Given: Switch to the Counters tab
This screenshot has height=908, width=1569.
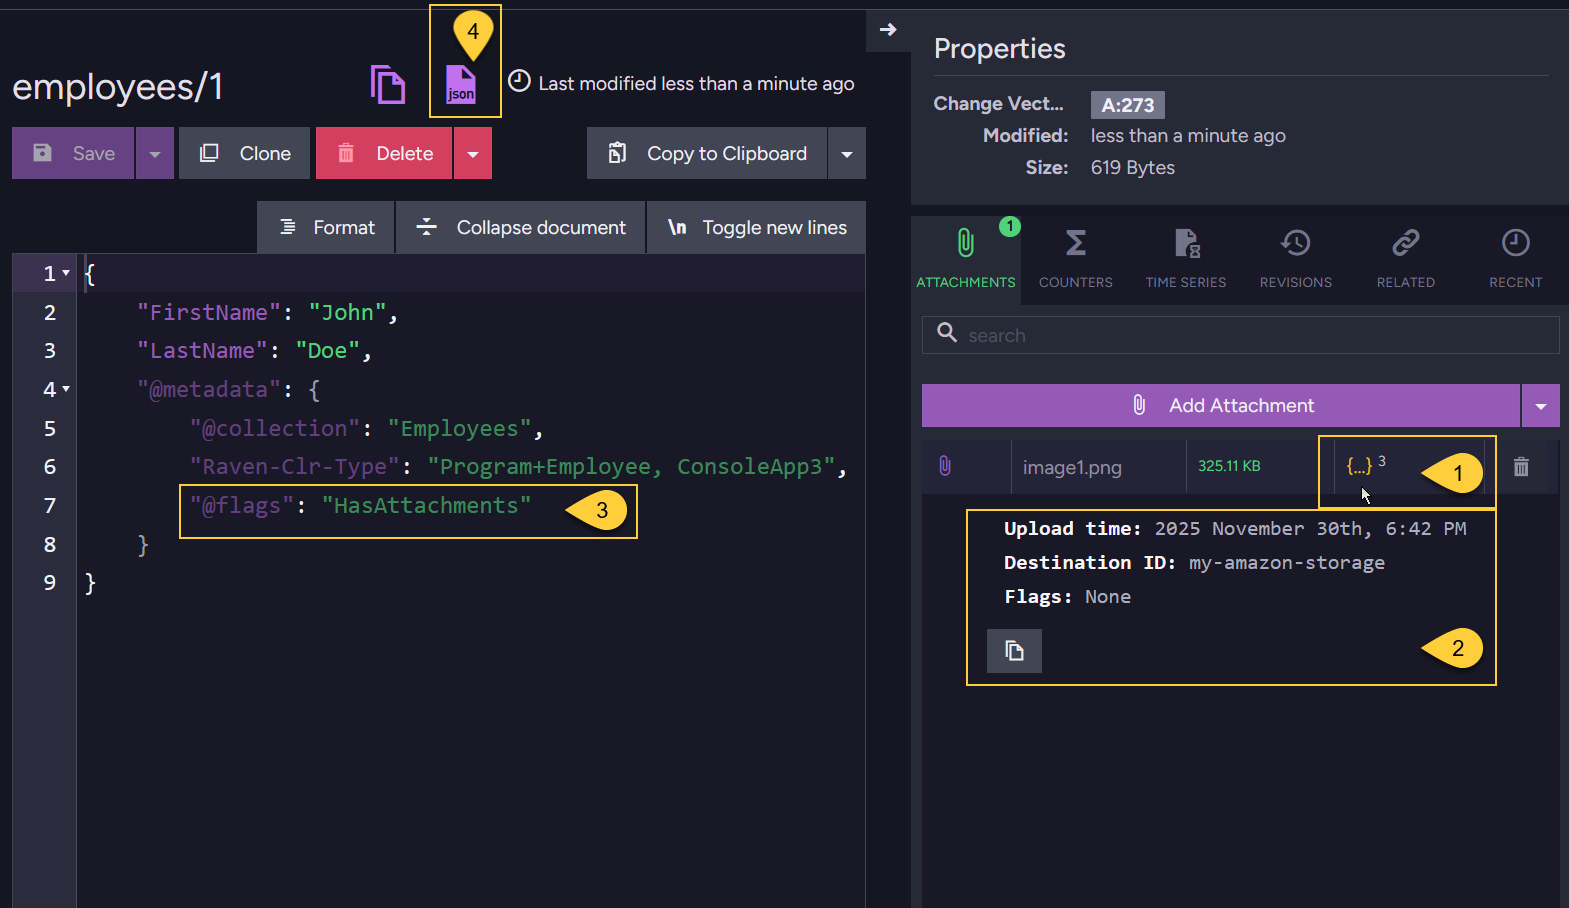Looking at the screenshot, I should click(x=1075, y=258).
